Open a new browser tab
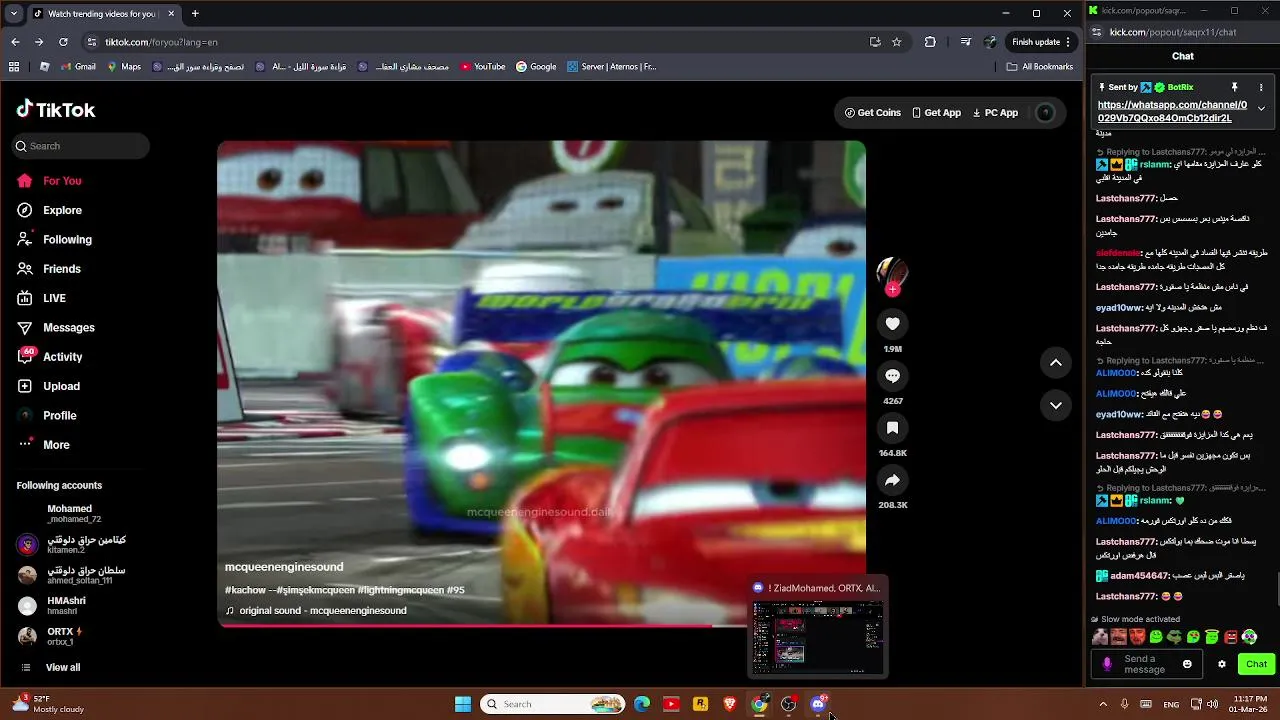Image resolution: width=1280 pixels, height=720 pixels. (195, 13)
